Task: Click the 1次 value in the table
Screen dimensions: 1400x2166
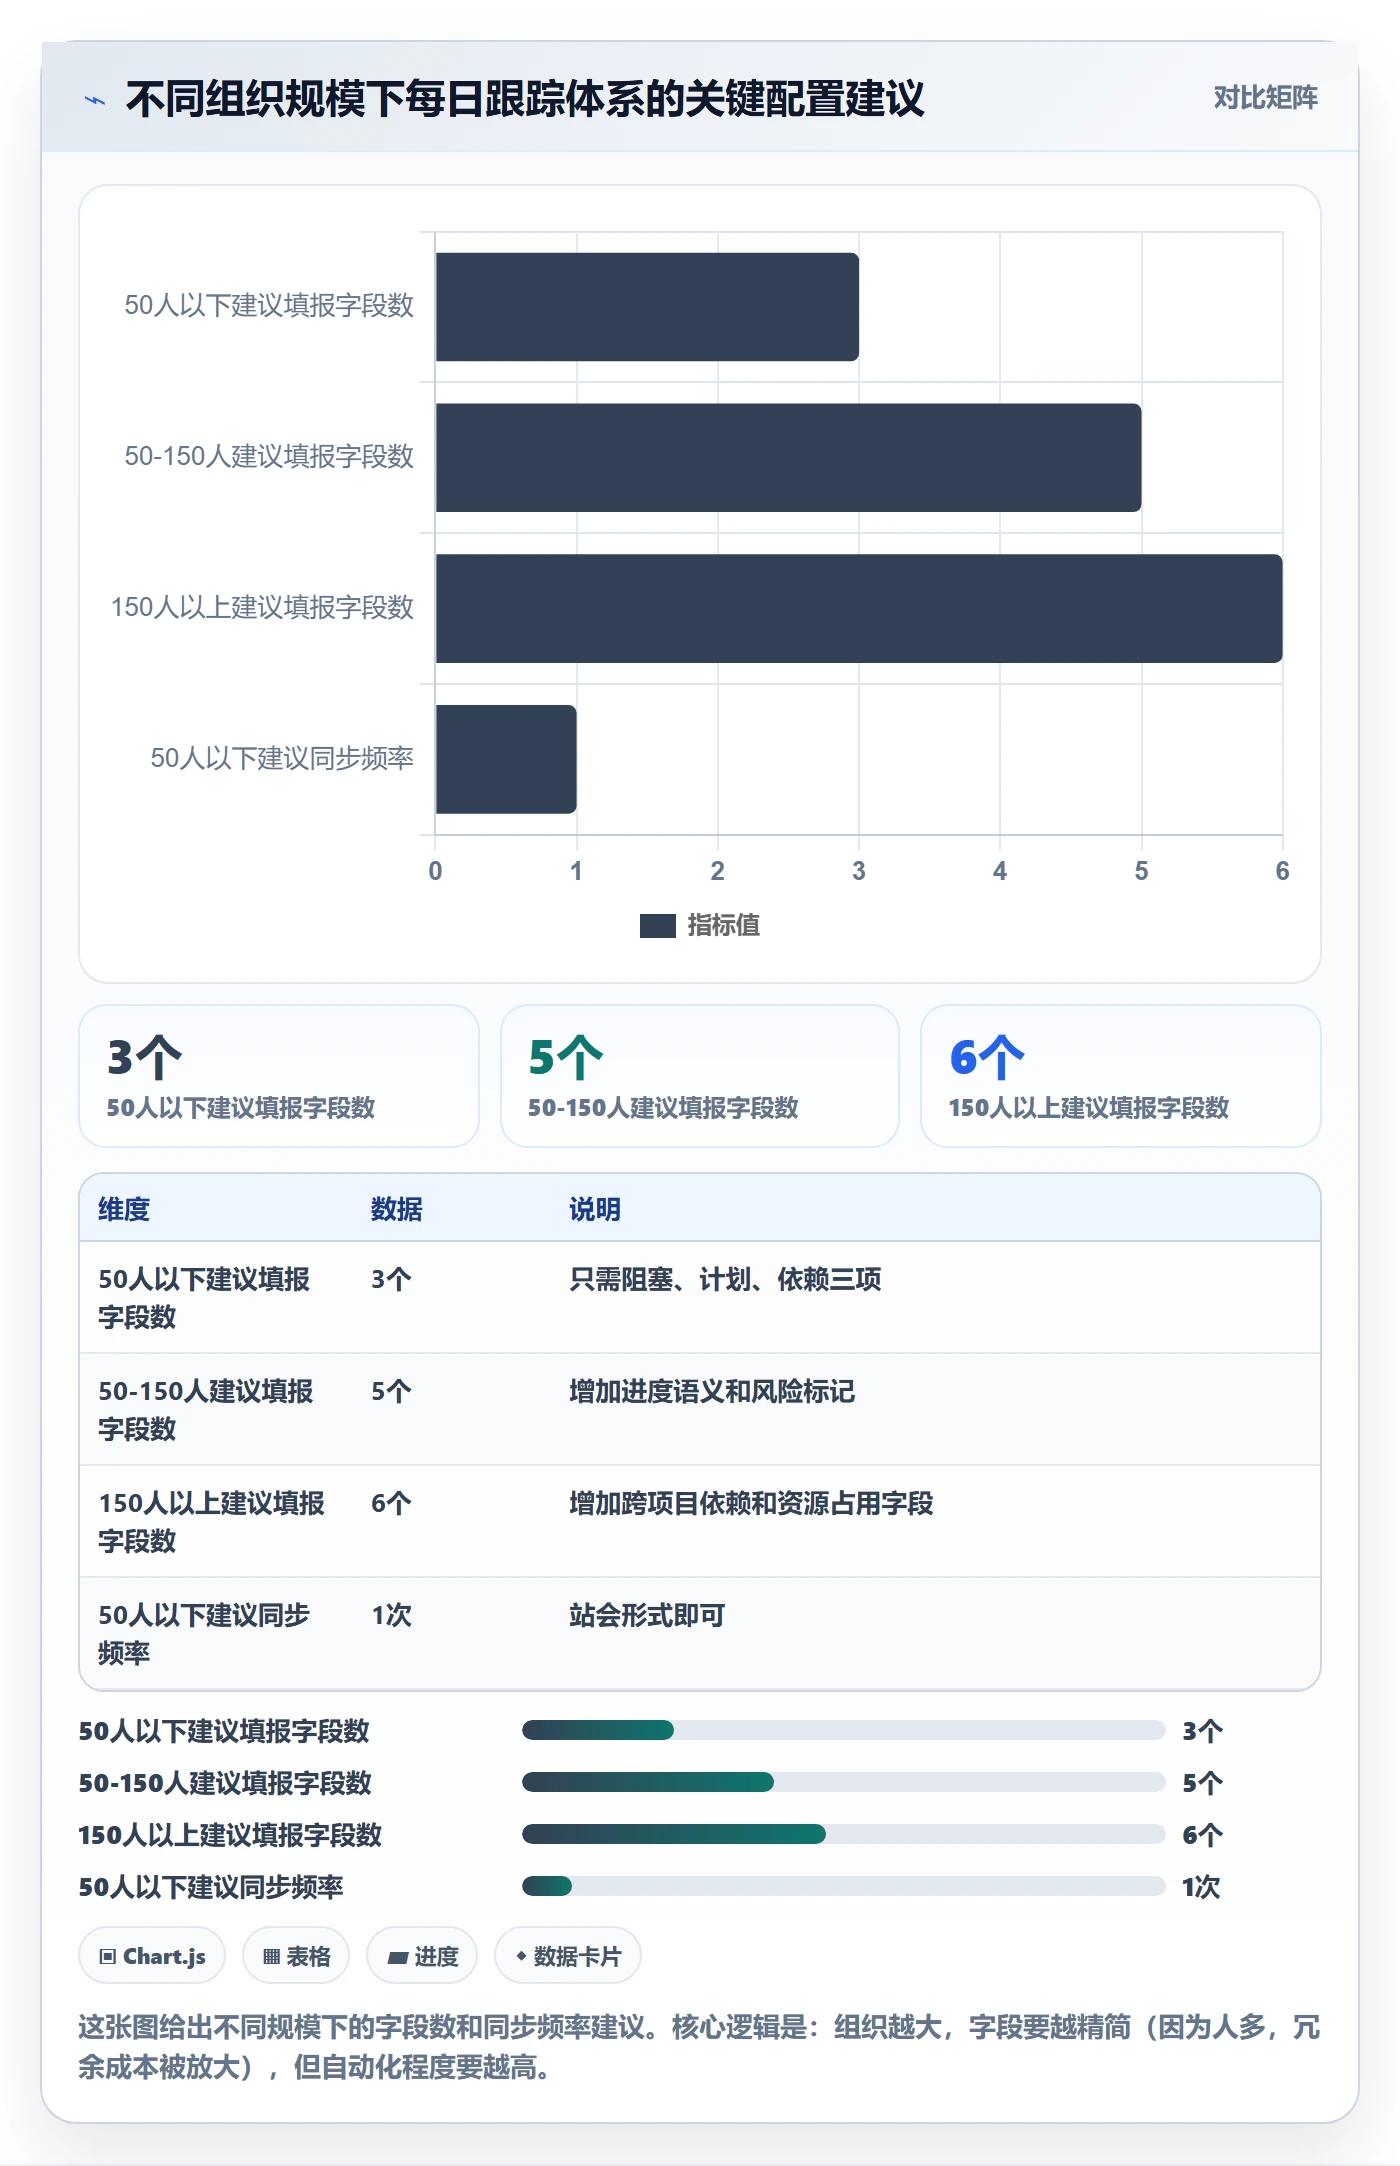Action: tap(391, 1615)
